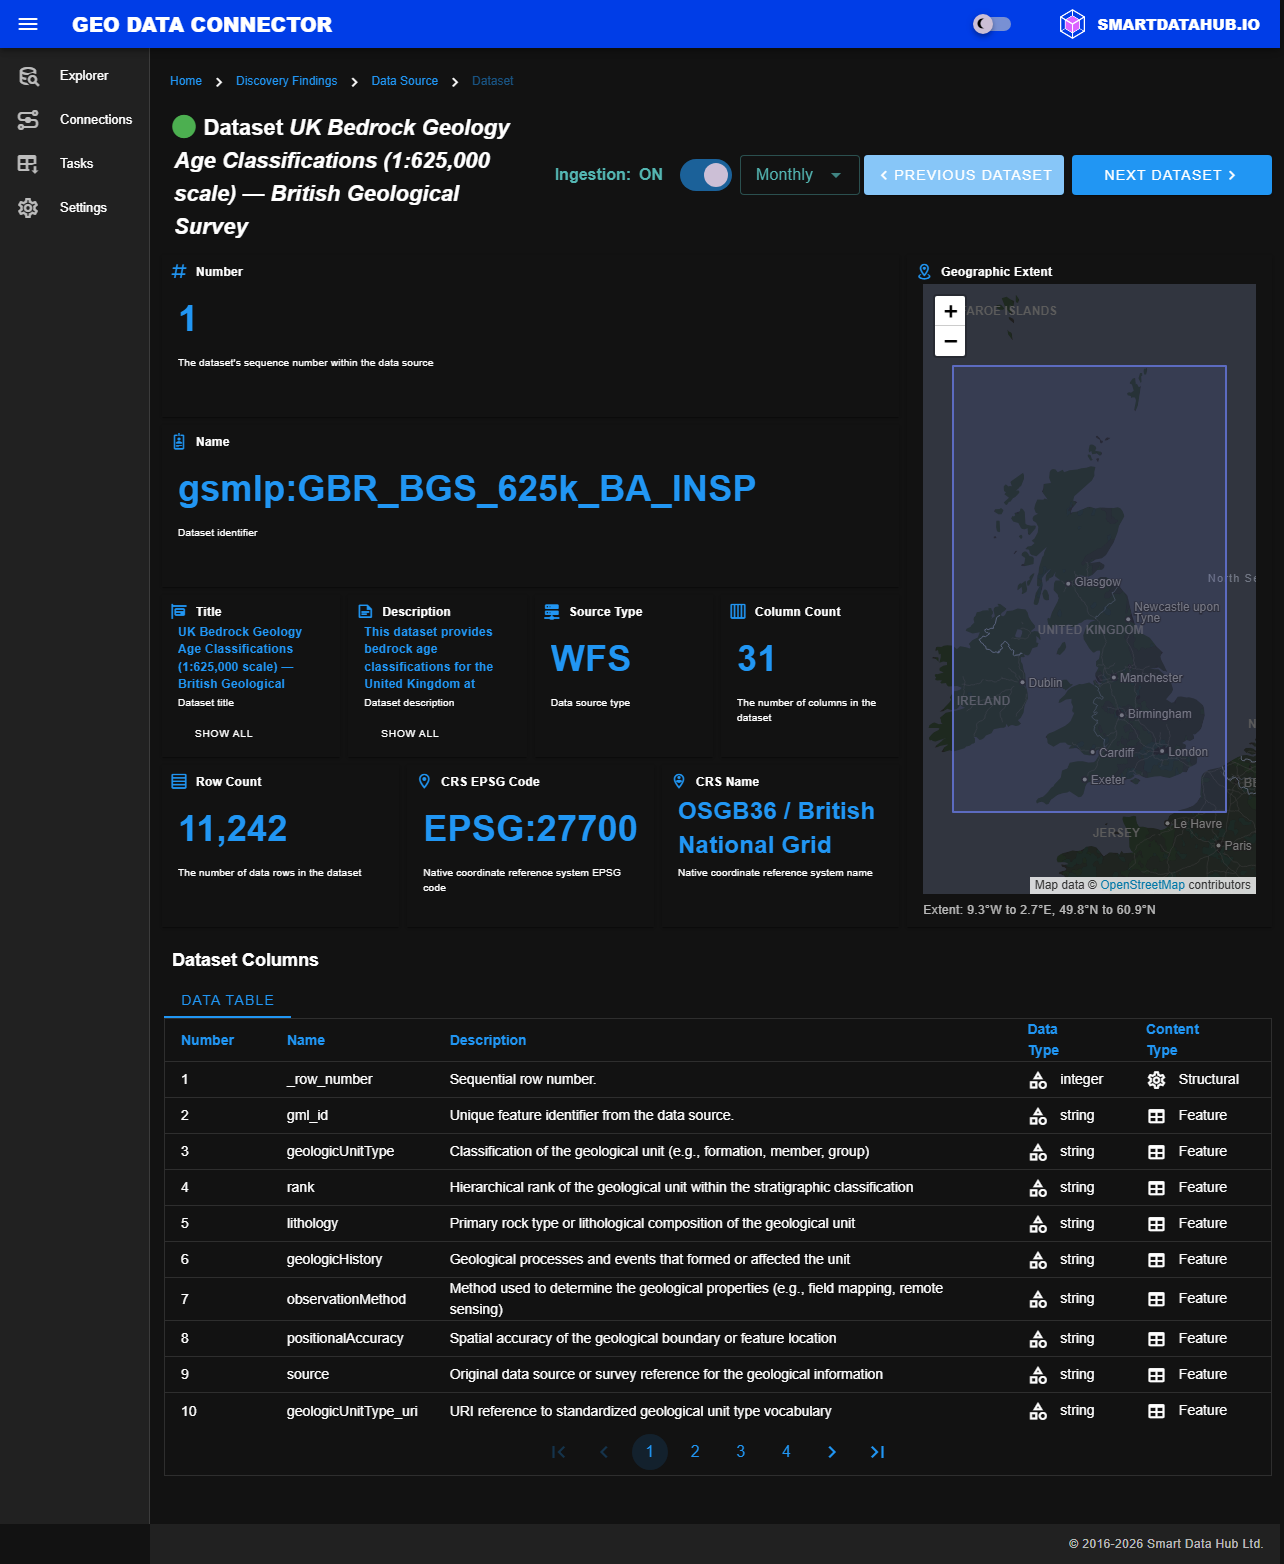Click the Feature icon in source row
This screenshot has height=1564, width=1284.
tap(1156, 1375)
